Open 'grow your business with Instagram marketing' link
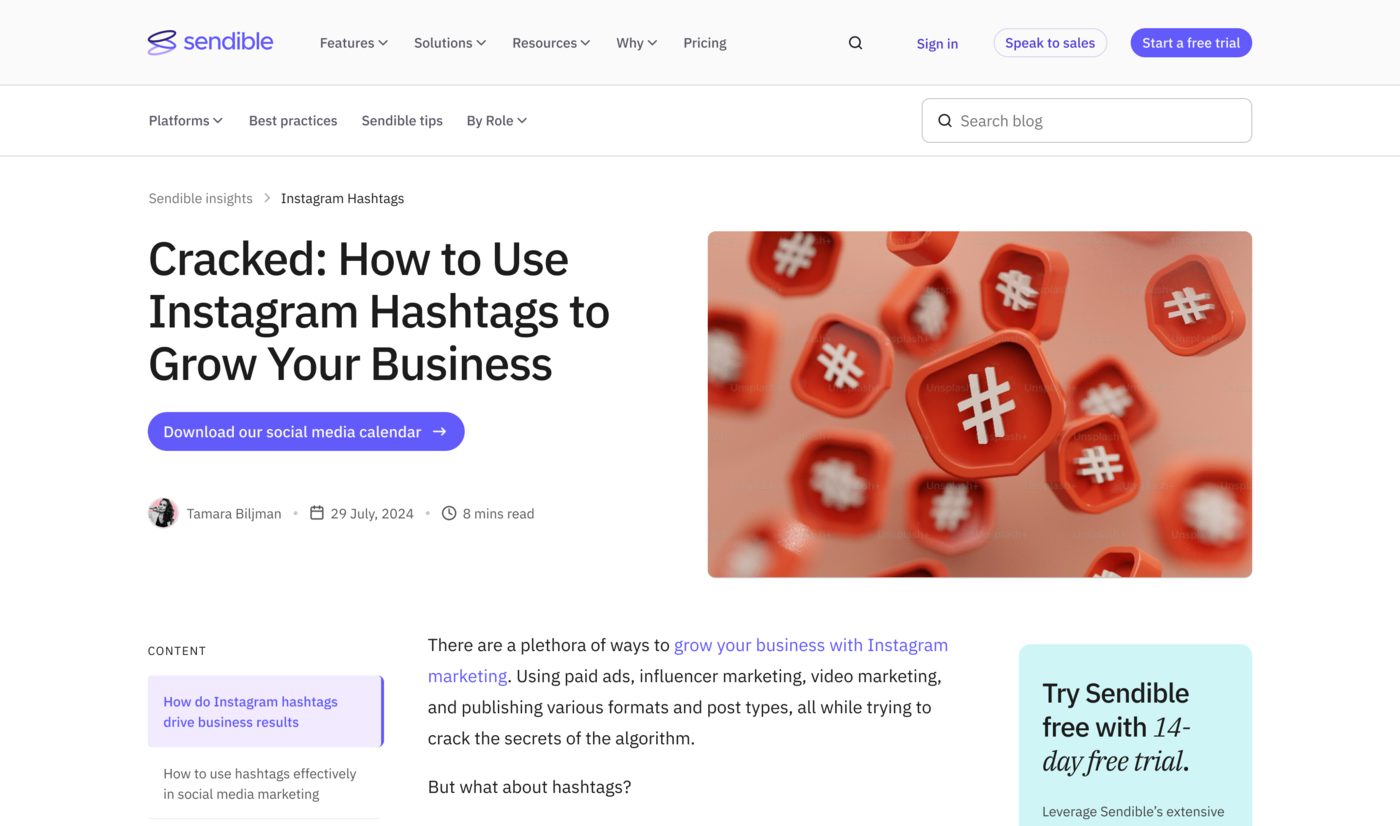The width and height of the screenshot is (1400, 826). (x=688, y=660)
